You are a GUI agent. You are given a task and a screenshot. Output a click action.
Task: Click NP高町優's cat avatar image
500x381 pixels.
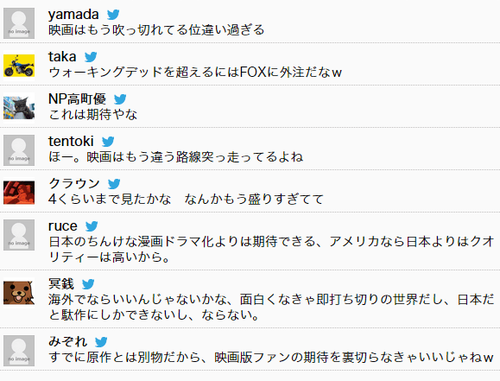tap(19, 108)
